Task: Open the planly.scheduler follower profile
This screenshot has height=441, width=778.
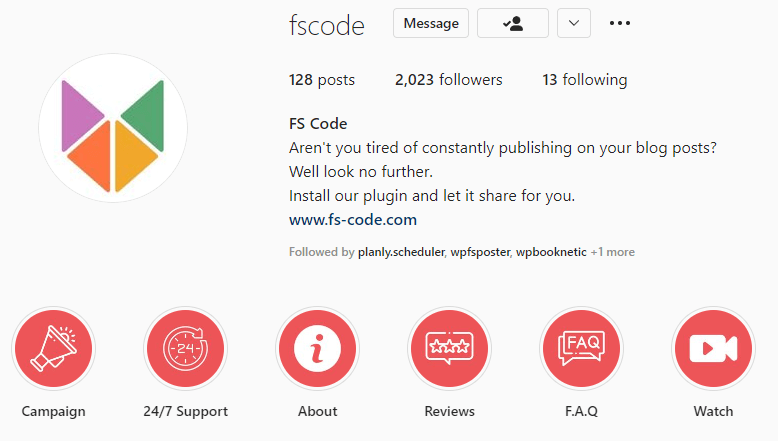Action: click(401, 252)
